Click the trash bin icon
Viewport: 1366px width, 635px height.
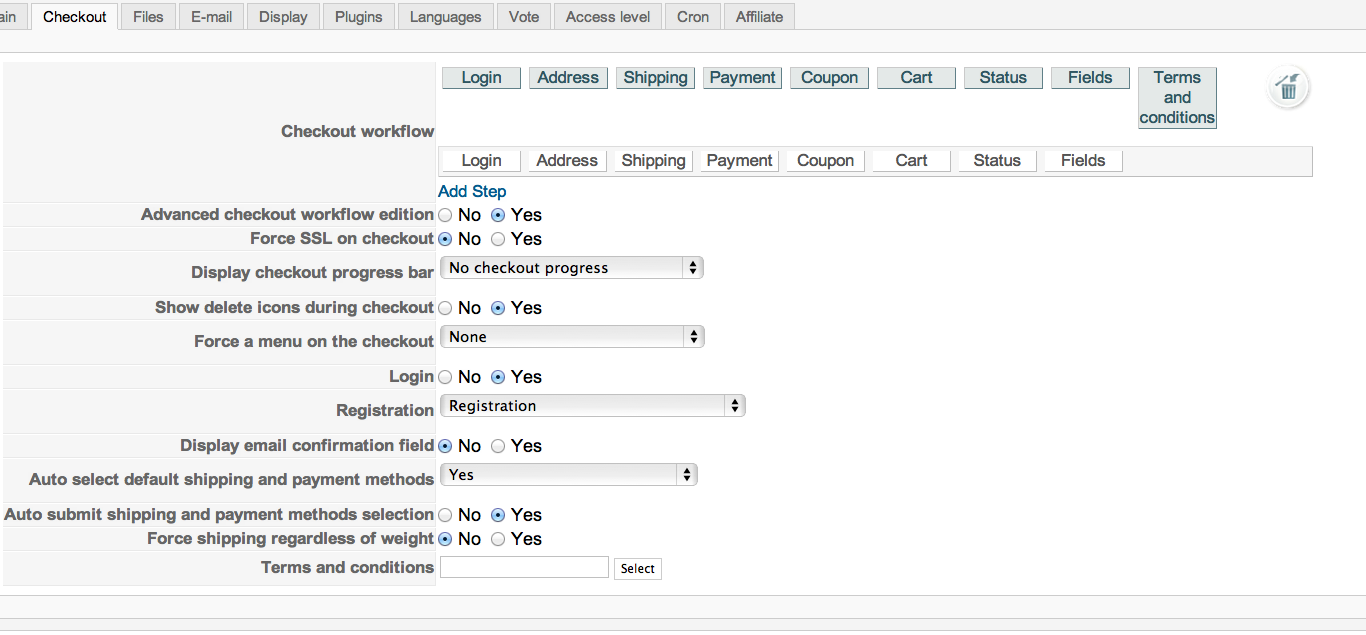(x=1289, y=88)
